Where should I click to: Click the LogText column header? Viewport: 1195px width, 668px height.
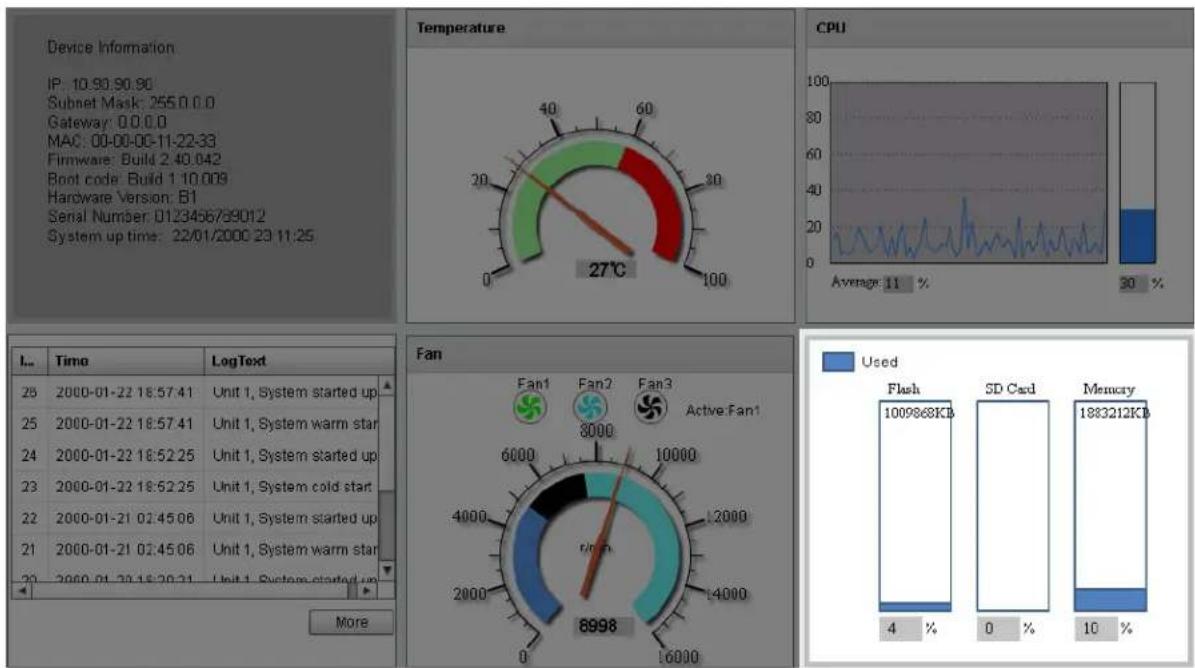coord(299,361)
